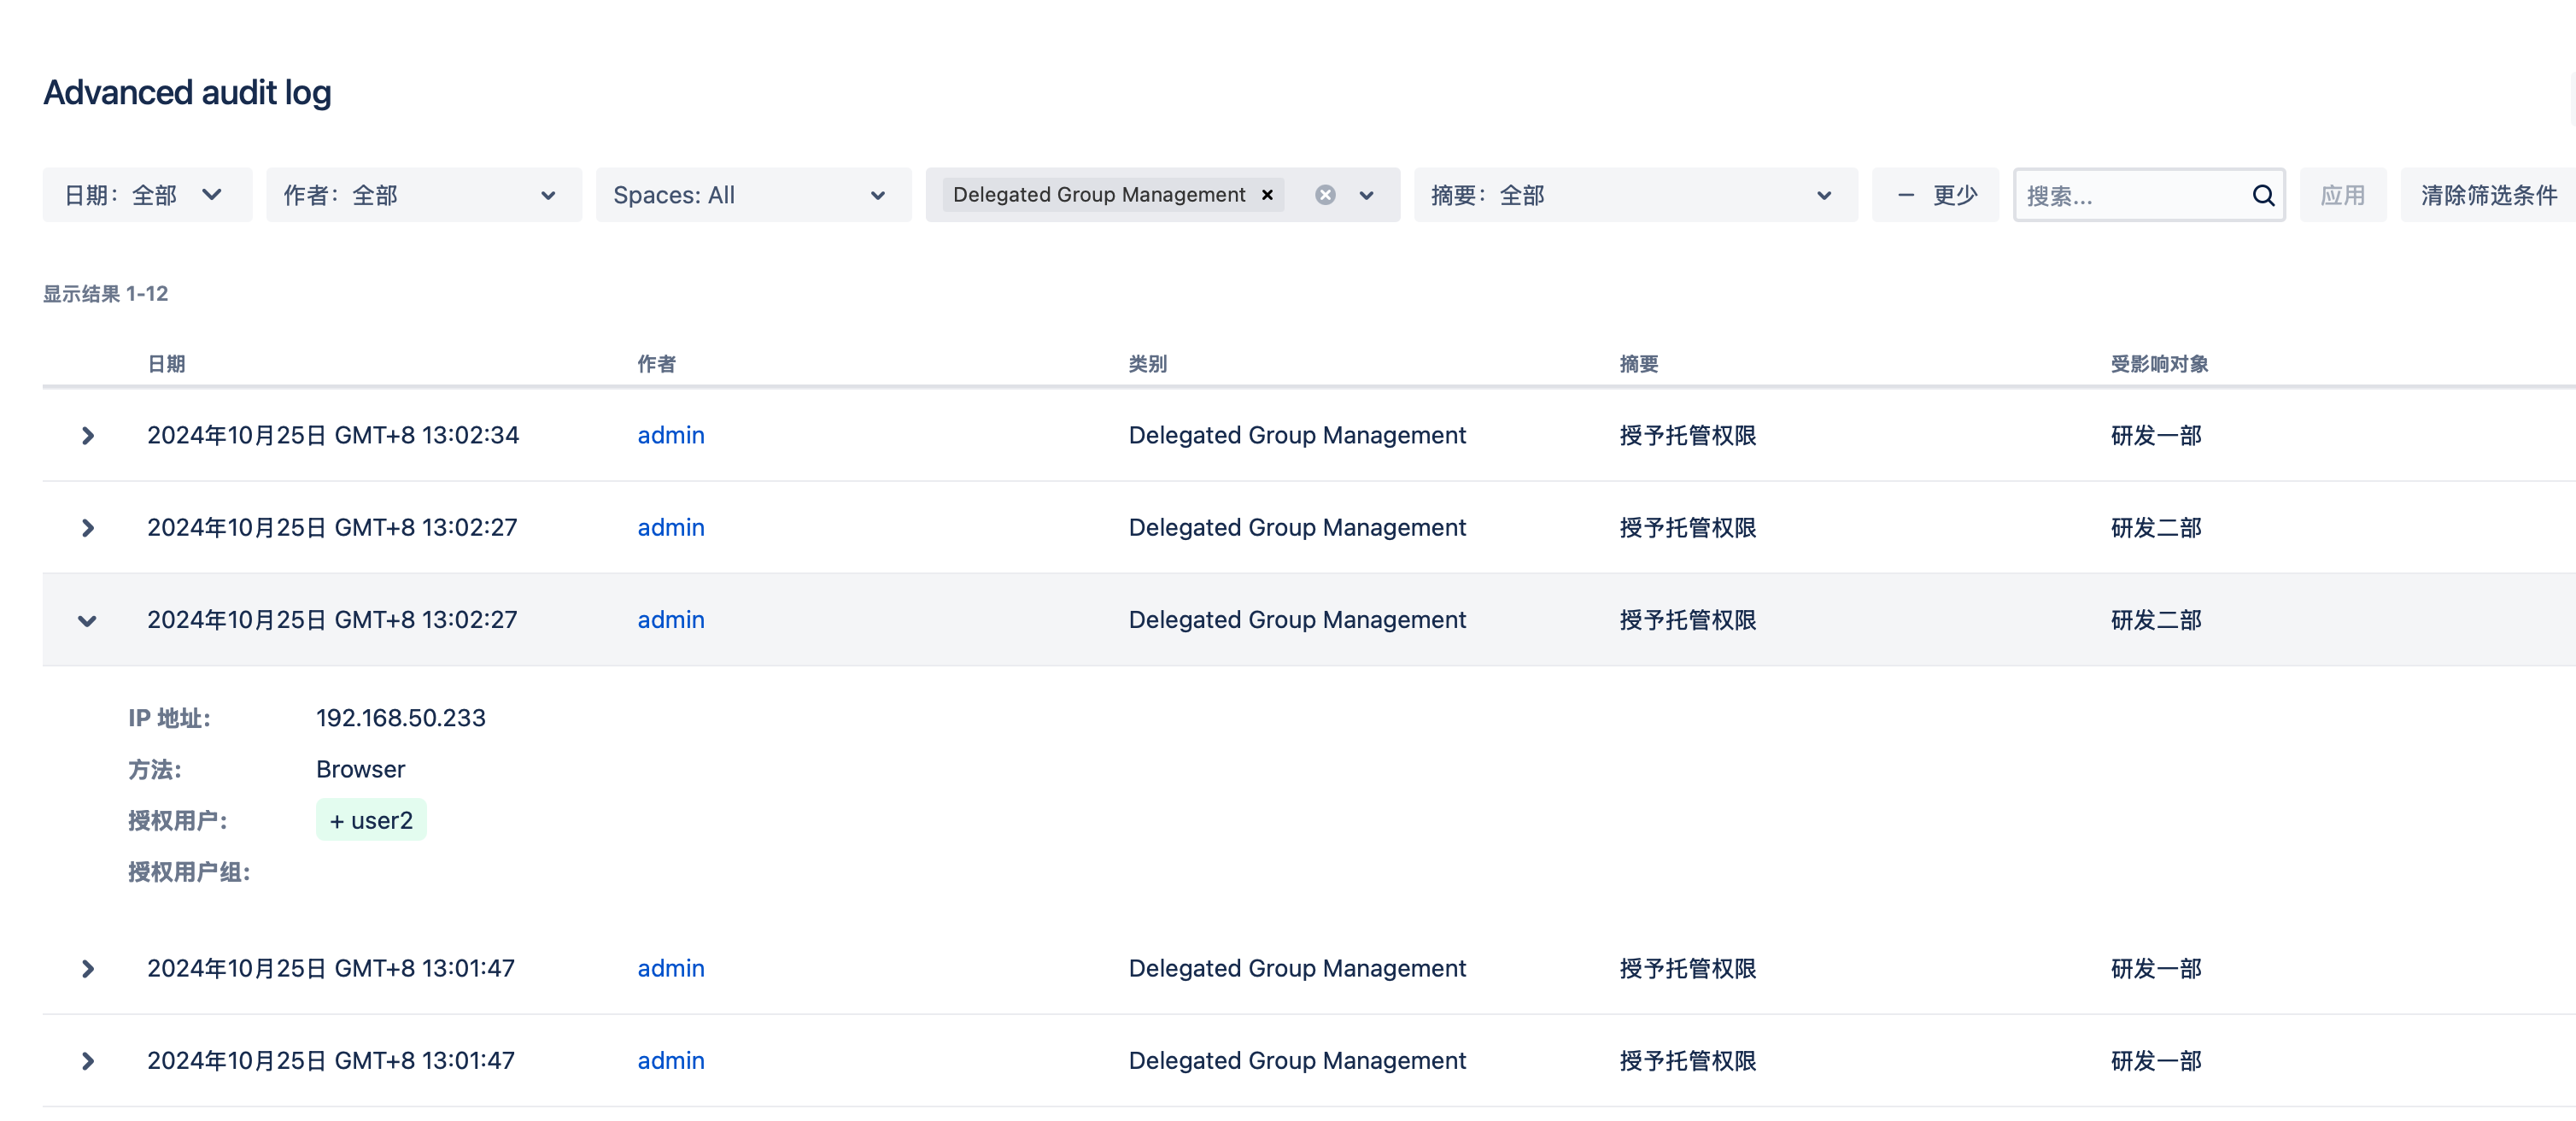Expand the 13:02:34 audit log row
The image size is (2576, 1121).
[x=88, y=436]
